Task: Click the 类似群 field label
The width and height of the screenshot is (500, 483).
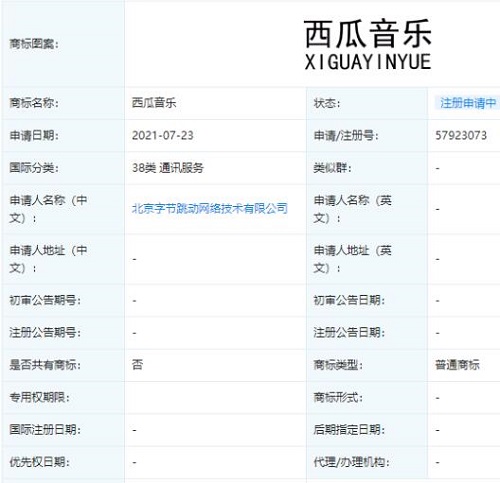Action: 332,168
